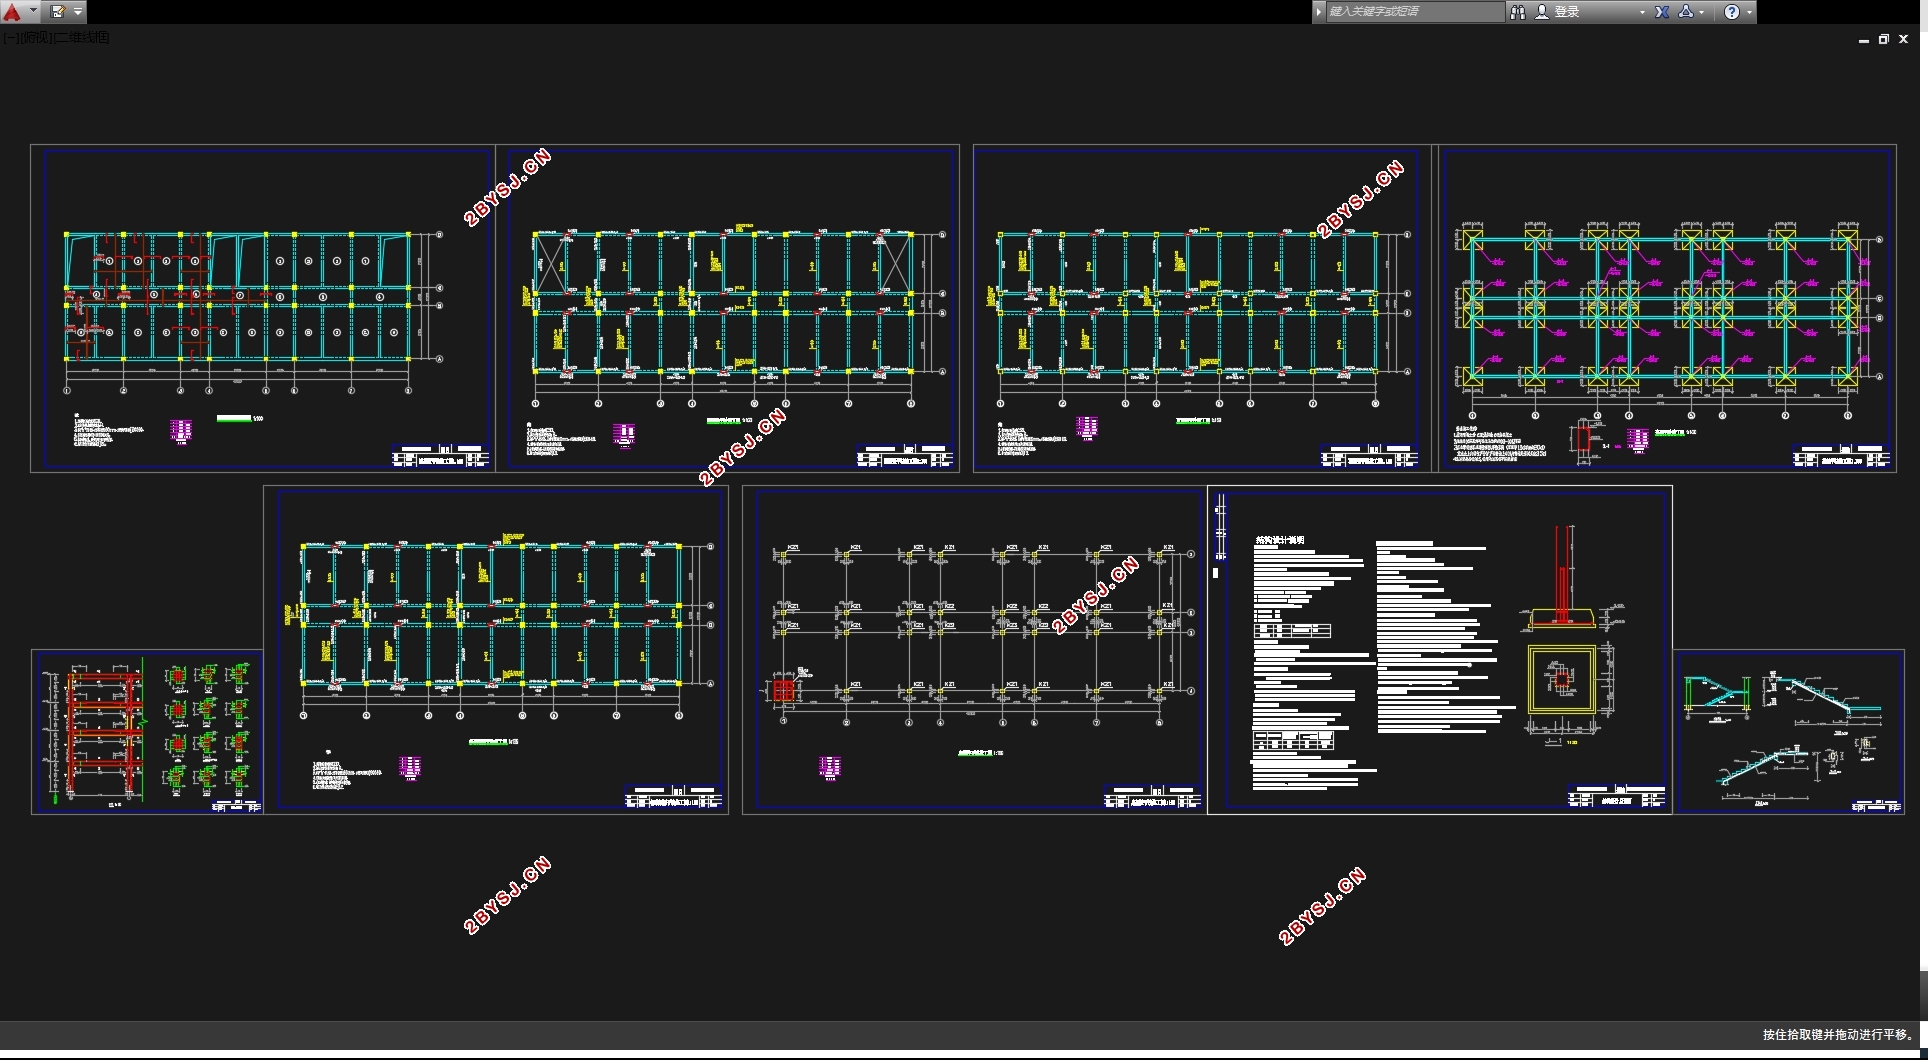Viewport: 1928px width, 1060px height.
Task: Select the bottom-row beam plan sheet
Action: click(x=496, y=650)
